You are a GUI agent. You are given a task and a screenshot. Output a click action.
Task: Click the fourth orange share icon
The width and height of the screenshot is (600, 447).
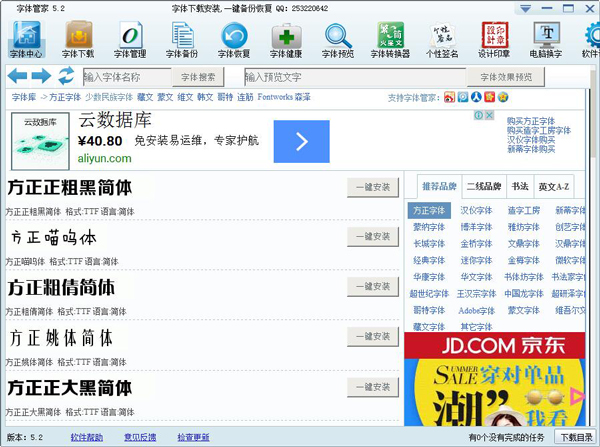coord(489,97)
